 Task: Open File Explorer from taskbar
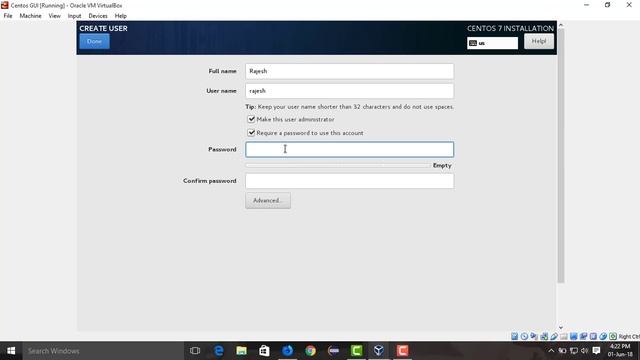coord(242,351)
